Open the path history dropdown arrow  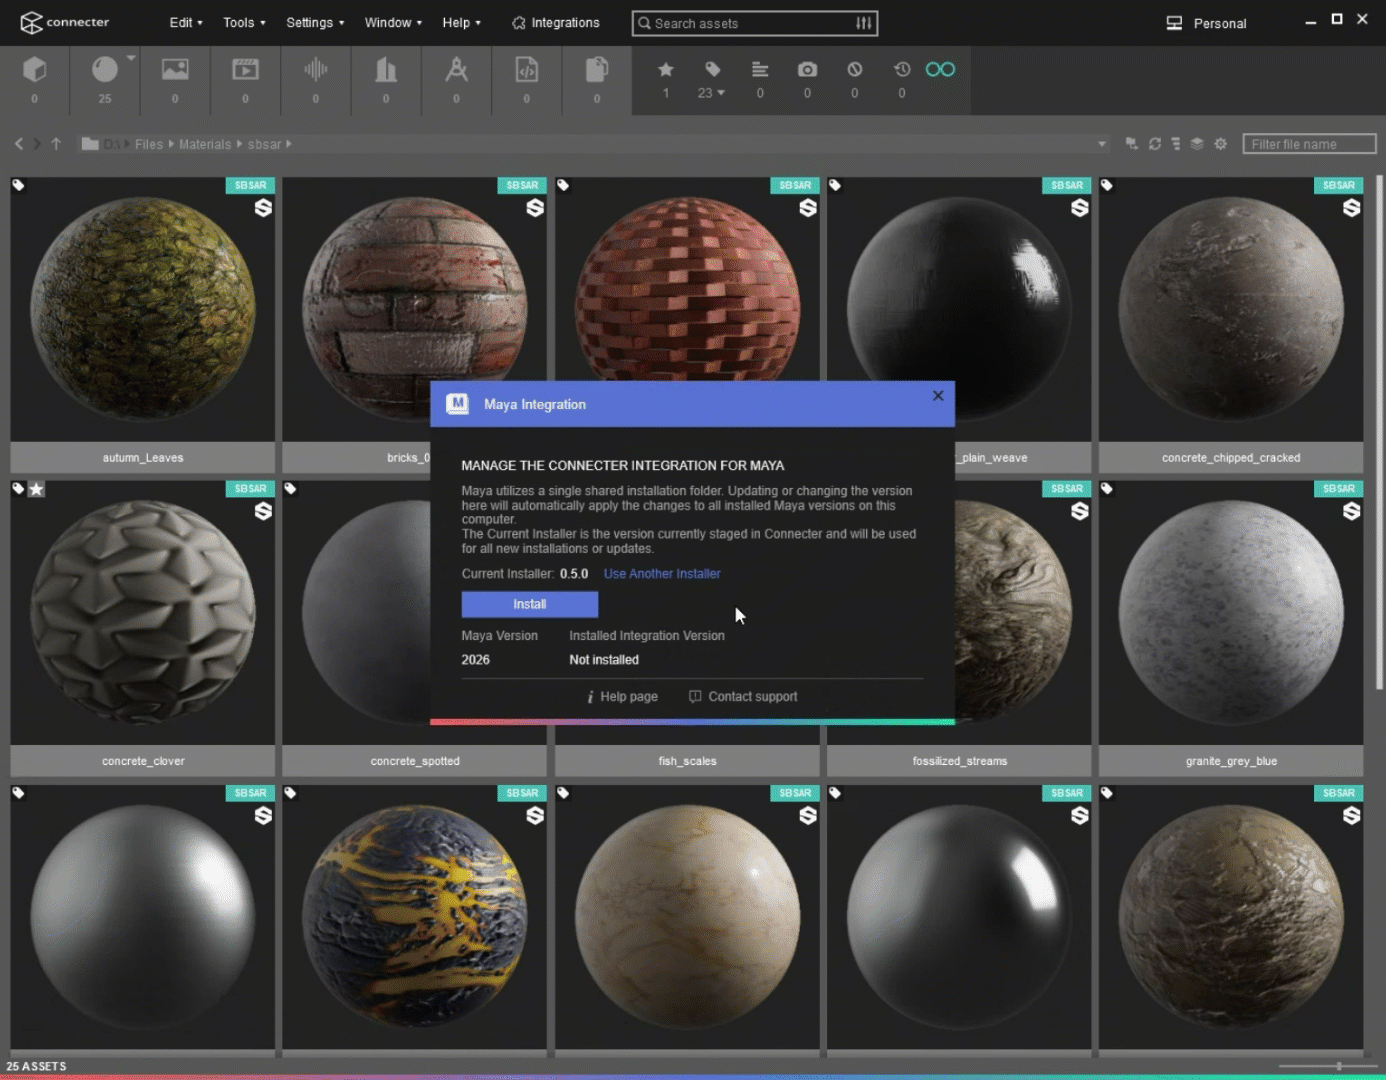pos(1102,144)
